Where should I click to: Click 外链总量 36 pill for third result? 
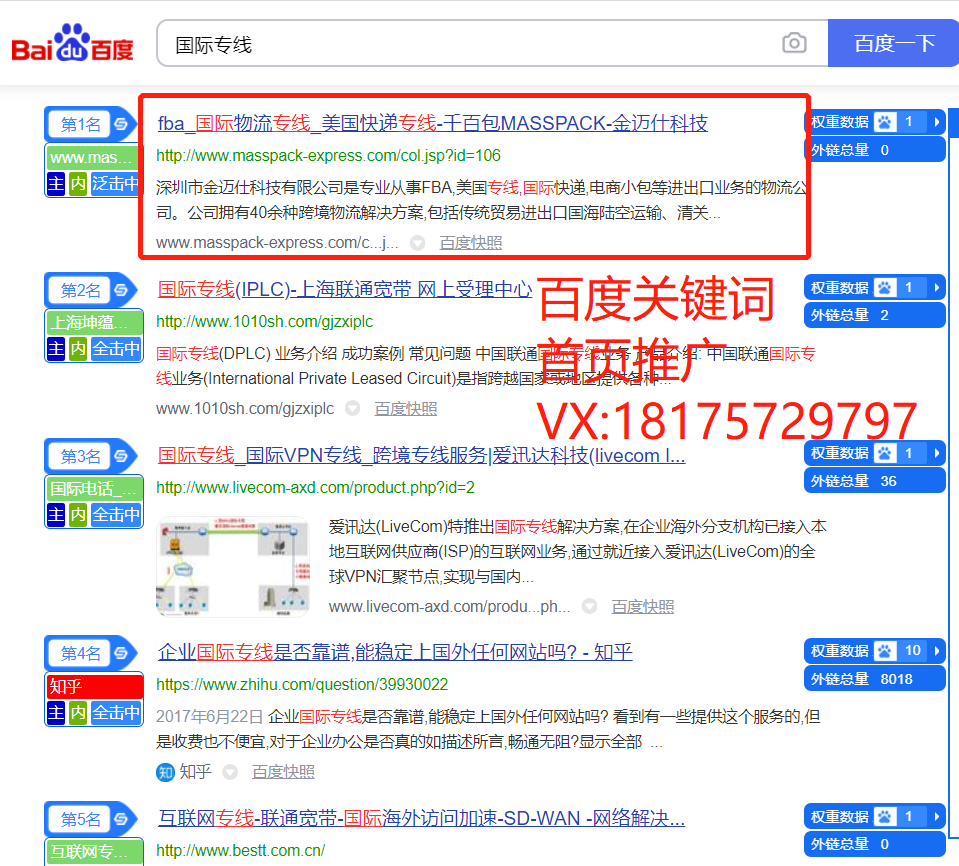point(875,481)
